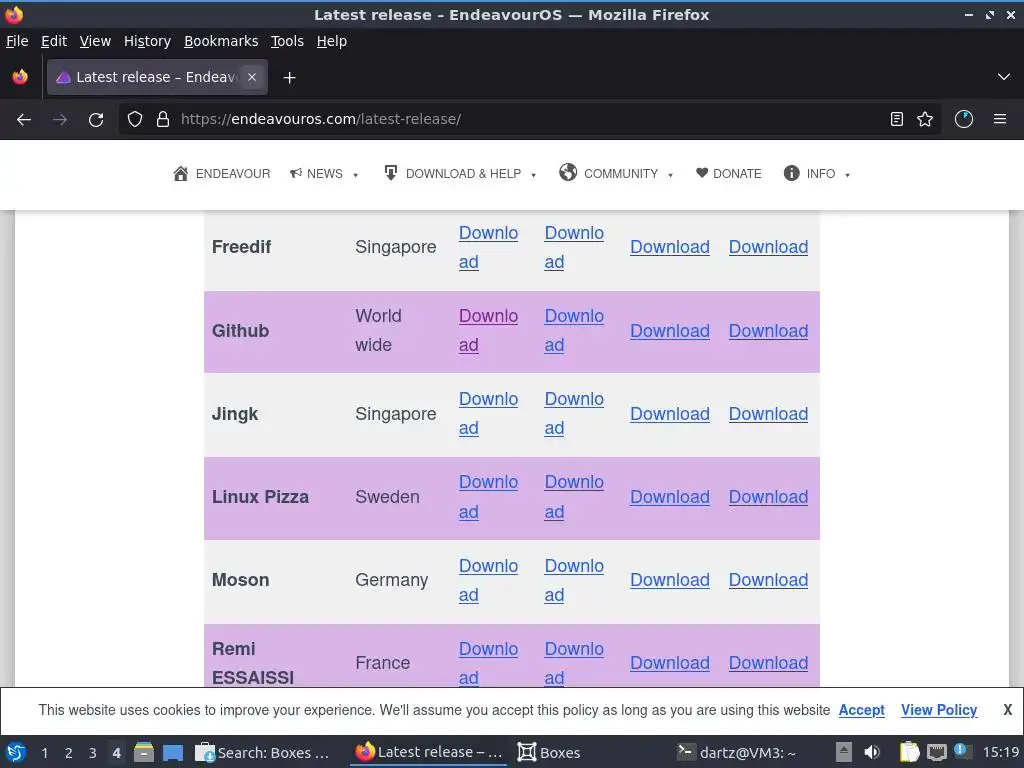Viewport: 1024px width, 768px height.
Task: Click the last Download link in Freedif row
Action: (x=768, y=247)
